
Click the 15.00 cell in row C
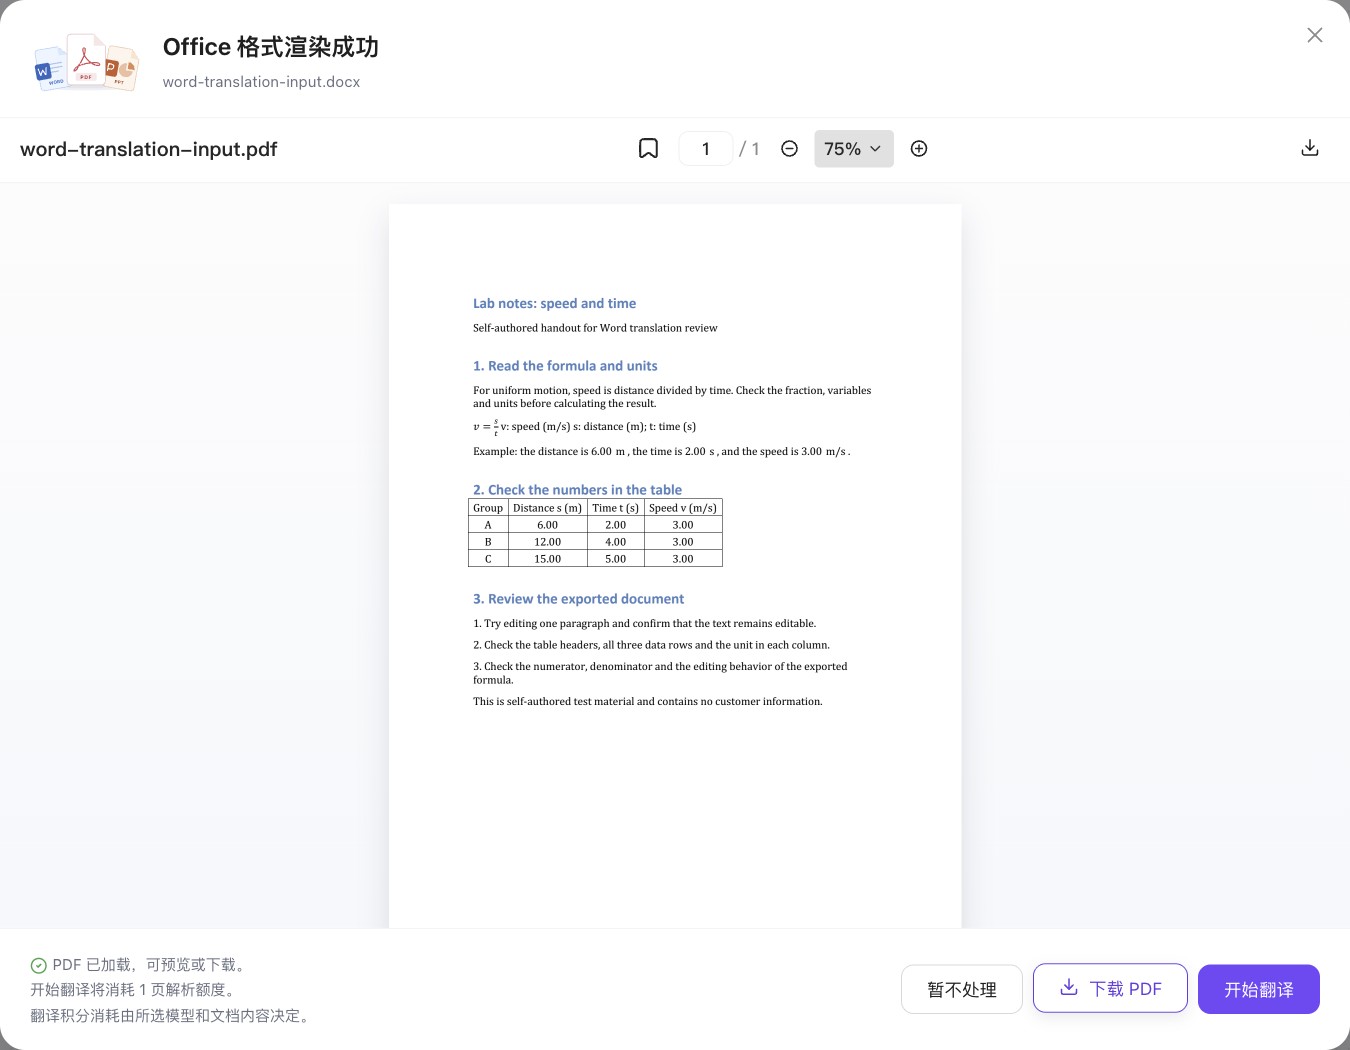tap(547, 559)
